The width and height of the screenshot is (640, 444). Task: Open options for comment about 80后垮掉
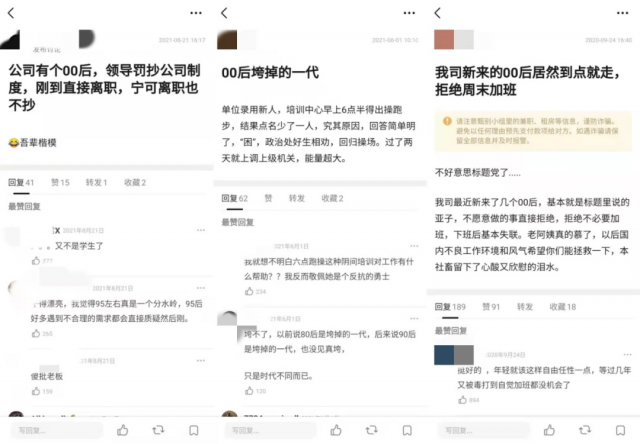click(414, 318)
